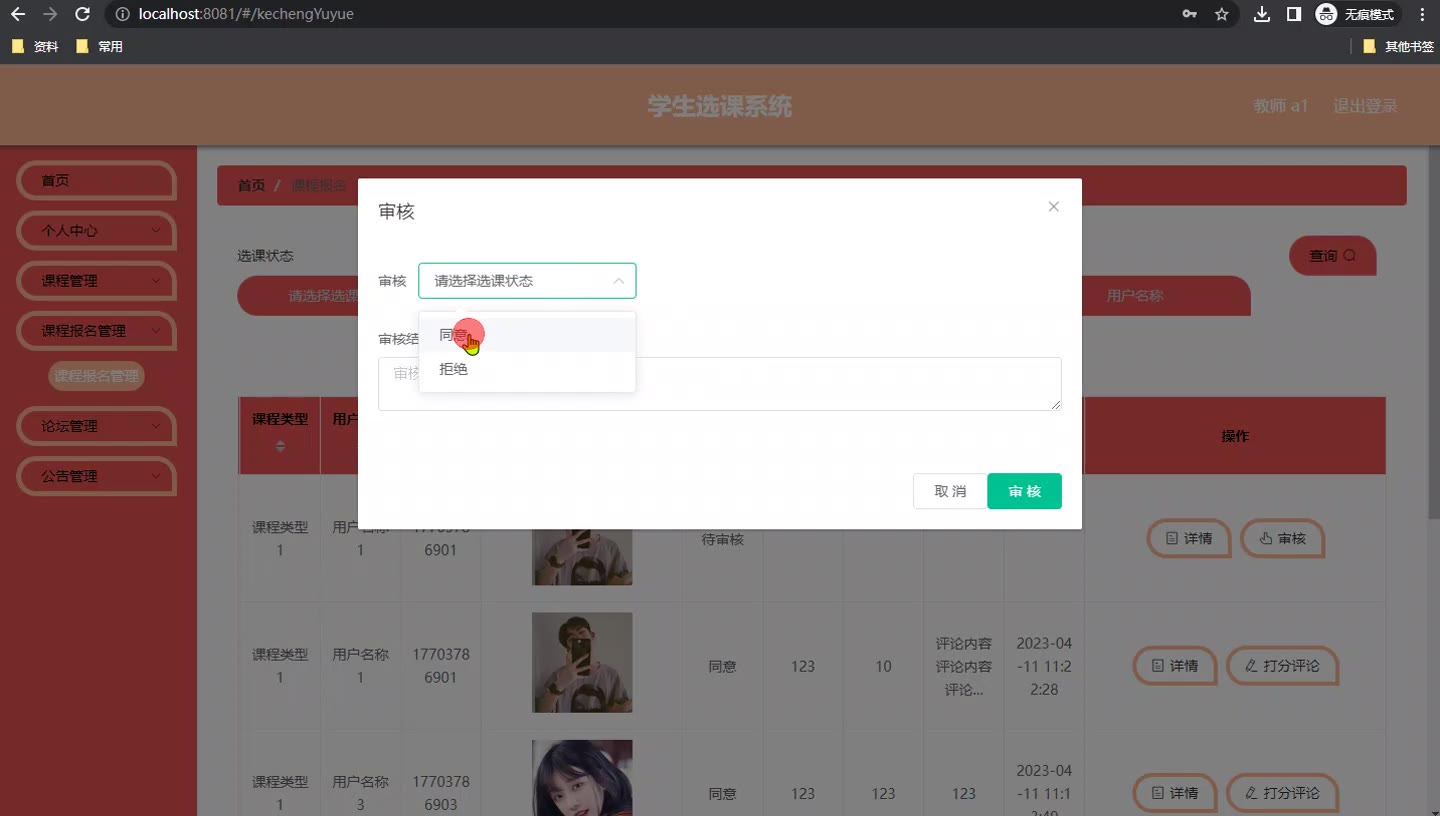Select the 课程报名管理 submenu item
Viewport: 1440px width, 816px height.
point(96,376)
